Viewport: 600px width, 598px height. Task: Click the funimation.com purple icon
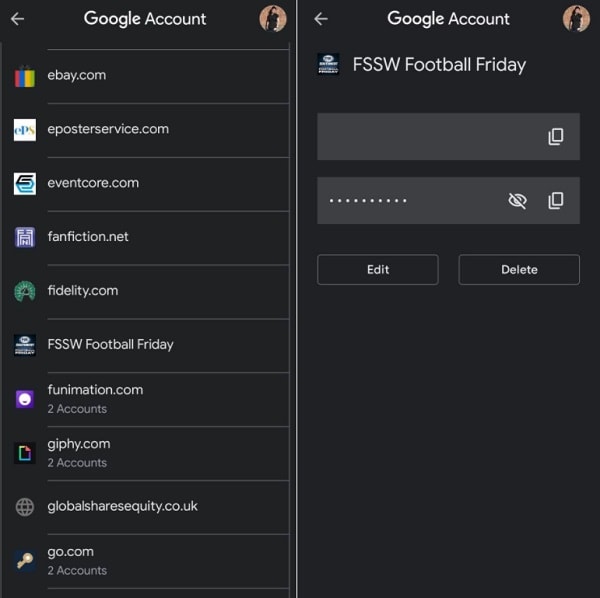coord(25,399)
